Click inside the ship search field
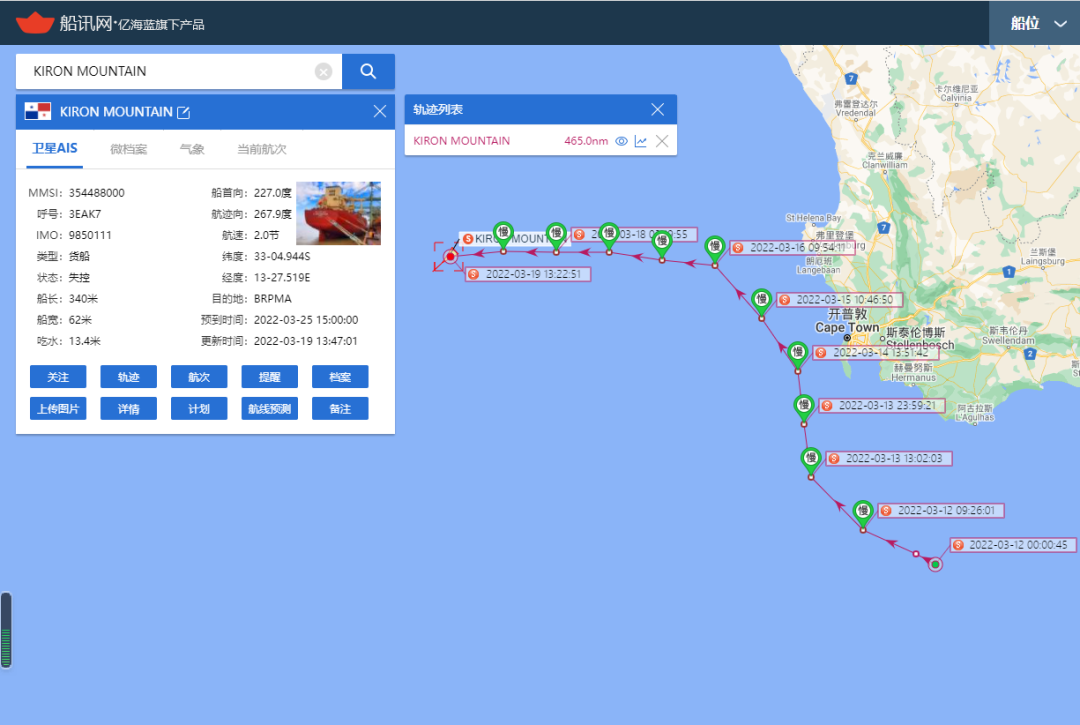Viewport: 1080px width, 725px height. [170, 71]
